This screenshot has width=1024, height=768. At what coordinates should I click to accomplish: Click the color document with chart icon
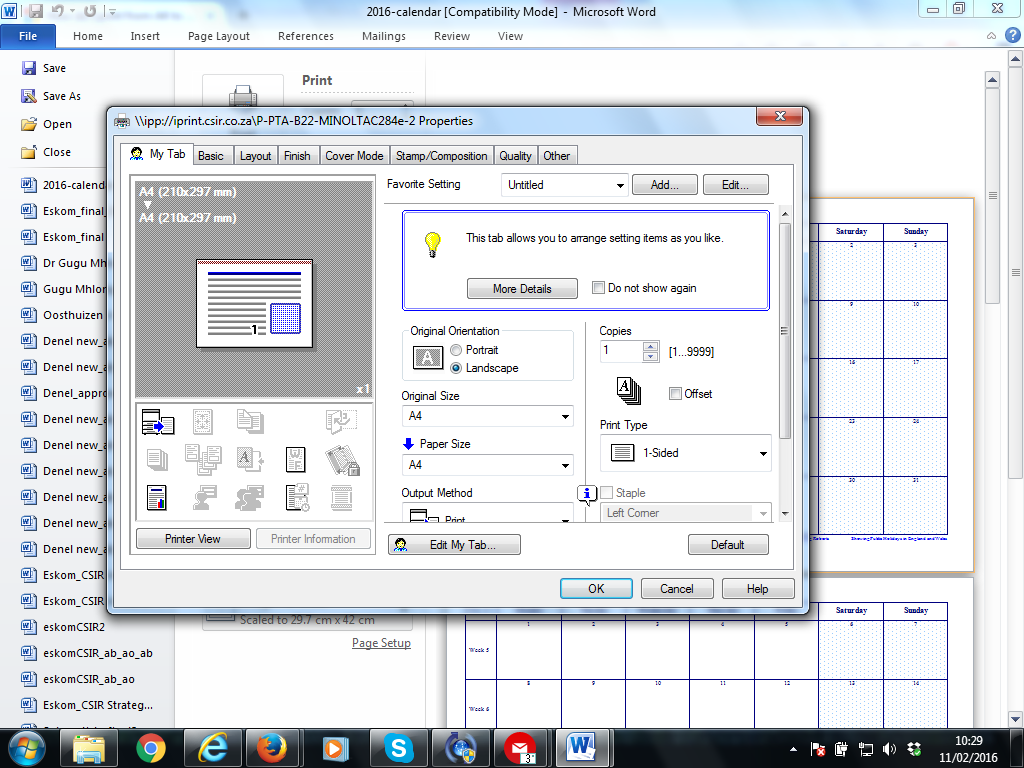point(157,498)
